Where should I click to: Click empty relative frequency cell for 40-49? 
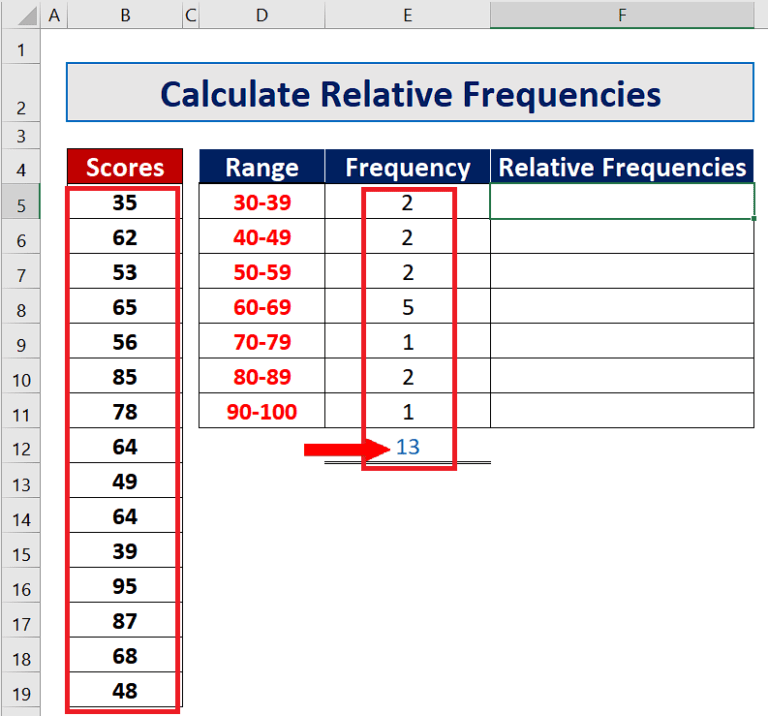tap(622, 236)
